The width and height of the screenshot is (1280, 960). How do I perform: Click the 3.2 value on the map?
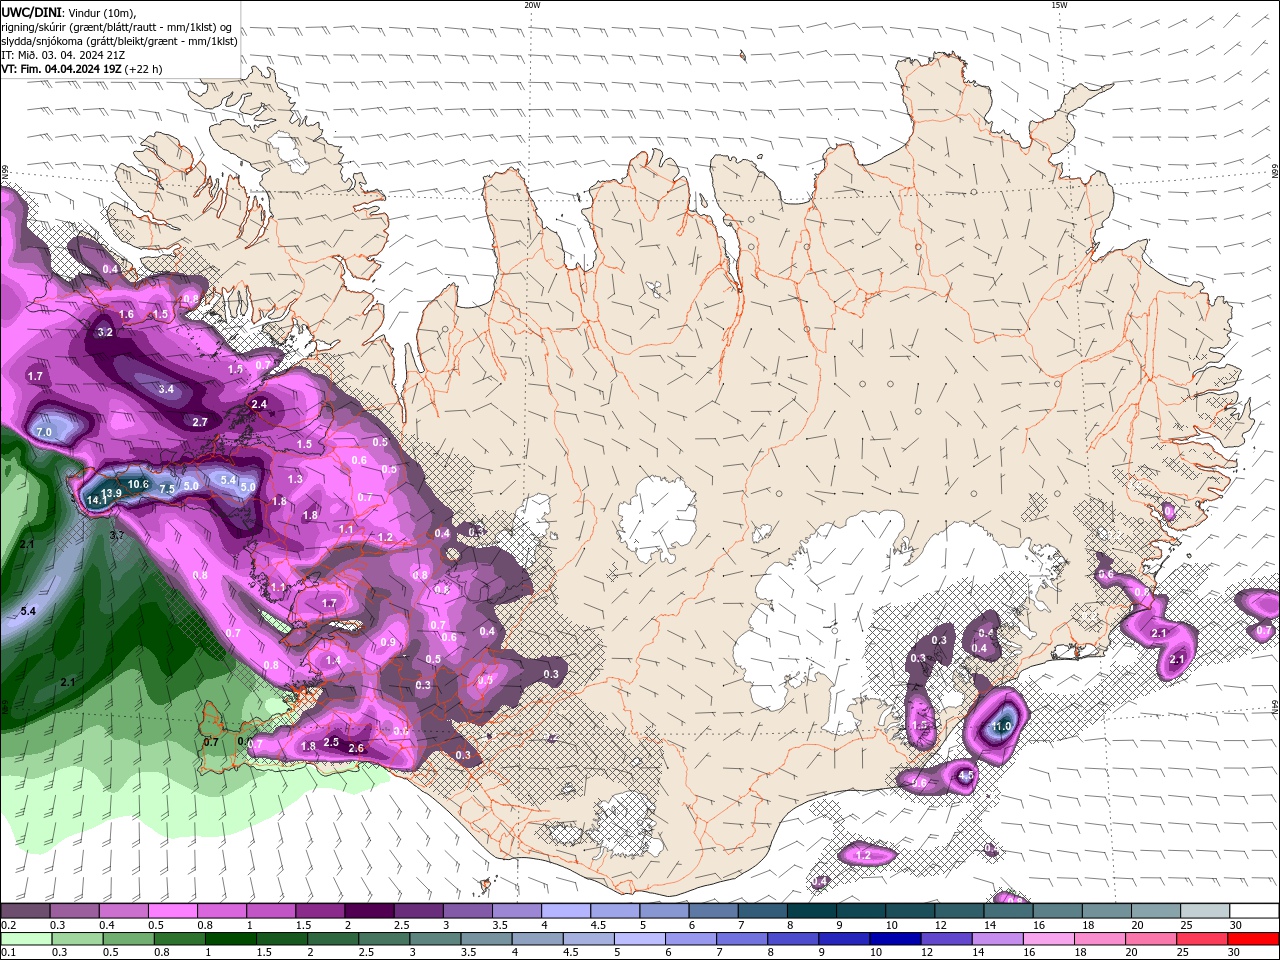click(x=105, y=332)
